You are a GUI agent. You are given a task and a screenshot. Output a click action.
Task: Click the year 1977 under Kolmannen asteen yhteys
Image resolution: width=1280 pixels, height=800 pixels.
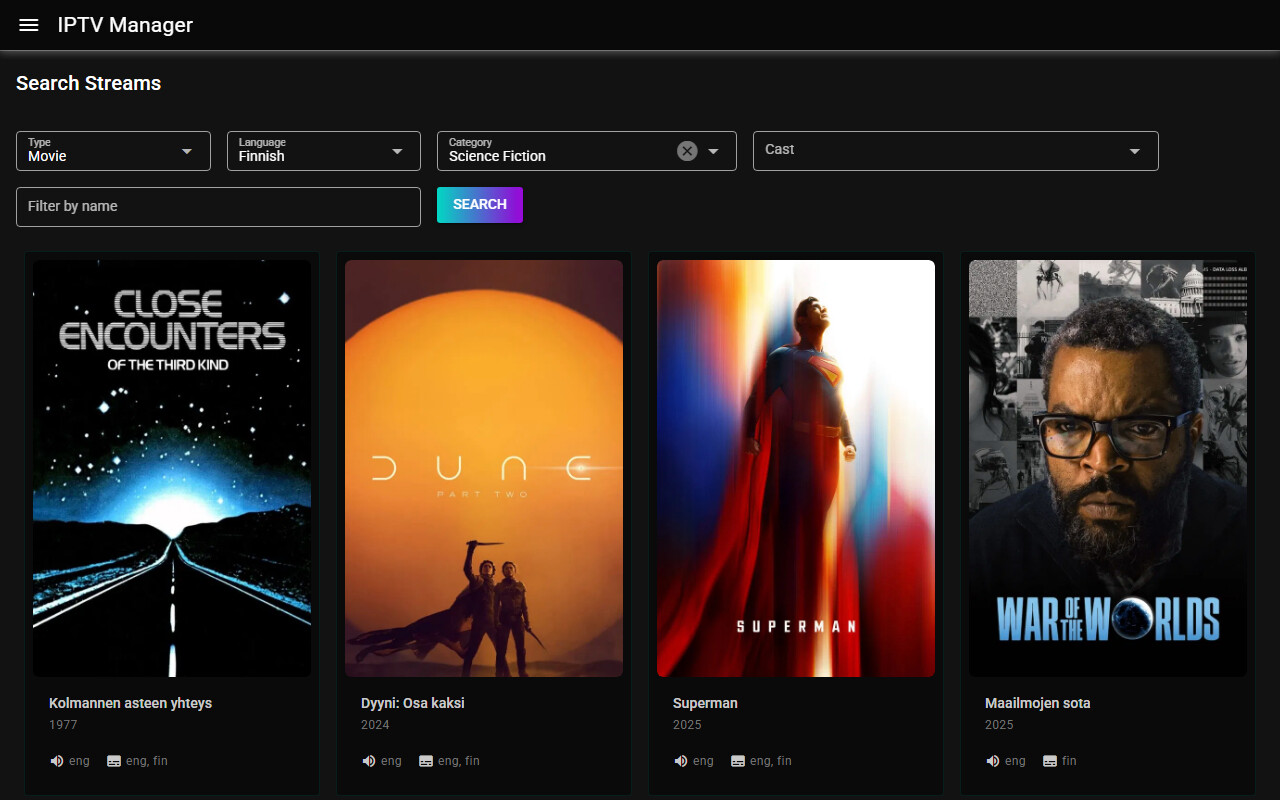63,725
